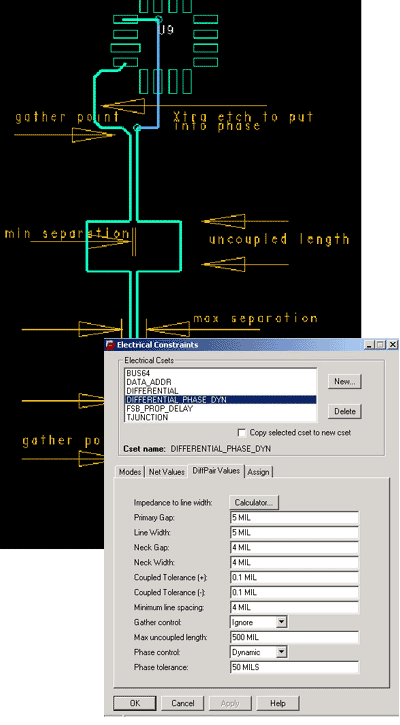
Task: Click the Electrical Constraints title bar icon
Action: (x=110, y=345)
